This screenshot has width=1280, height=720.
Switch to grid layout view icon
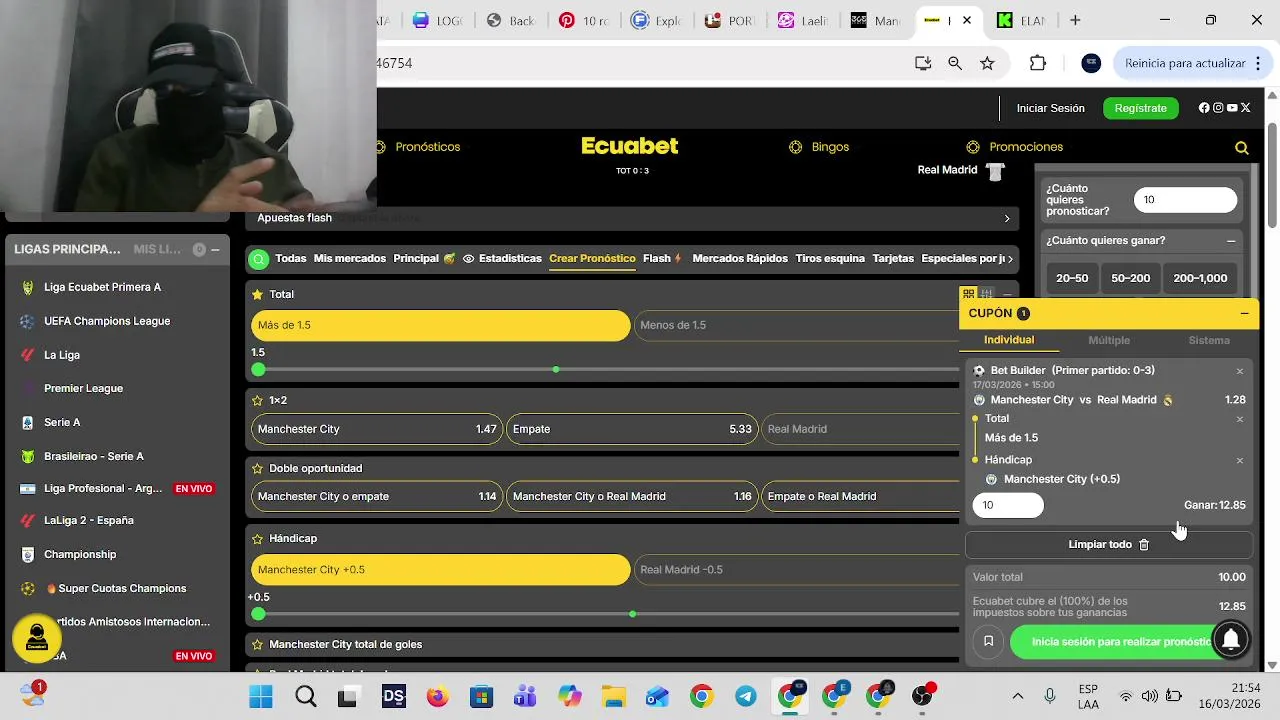coord(968,294)
